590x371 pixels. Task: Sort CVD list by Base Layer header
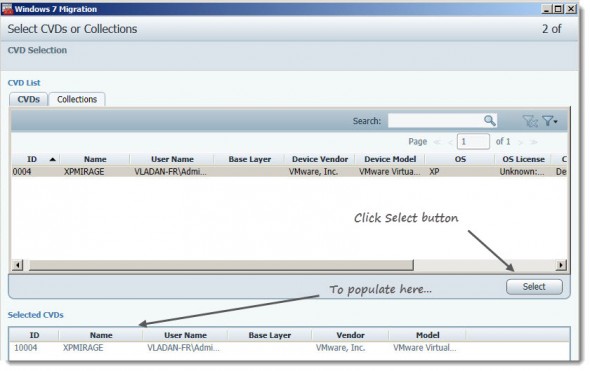tap(249, 159)
